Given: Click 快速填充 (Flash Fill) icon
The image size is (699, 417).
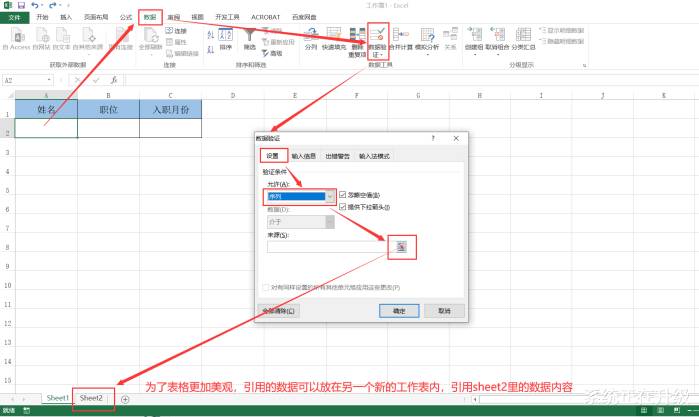Looking at the screenshot, I should click(x=334, y=38).
